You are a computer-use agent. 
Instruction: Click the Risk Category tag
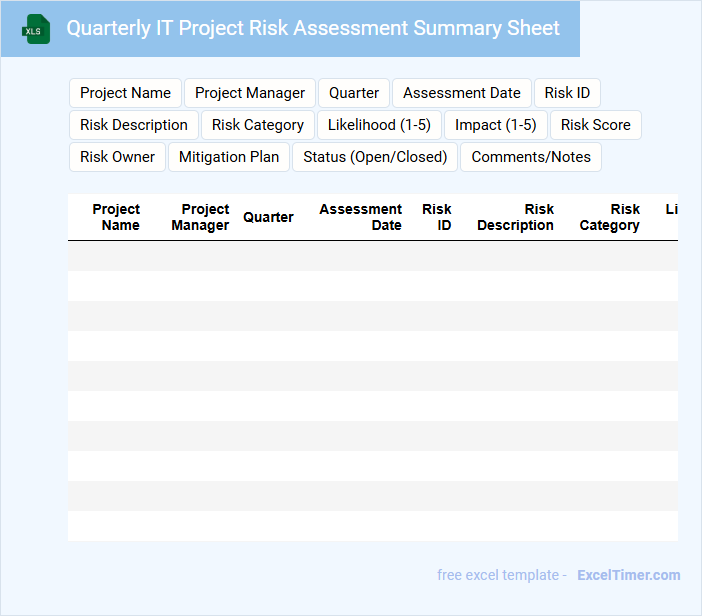point(258,125)
